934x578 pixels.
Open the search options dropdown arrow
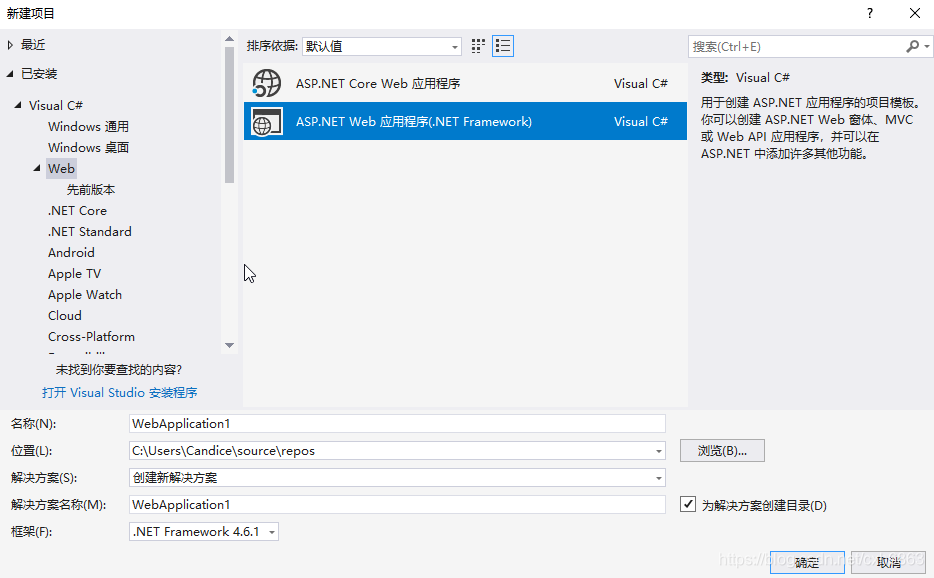coord(927,46)
